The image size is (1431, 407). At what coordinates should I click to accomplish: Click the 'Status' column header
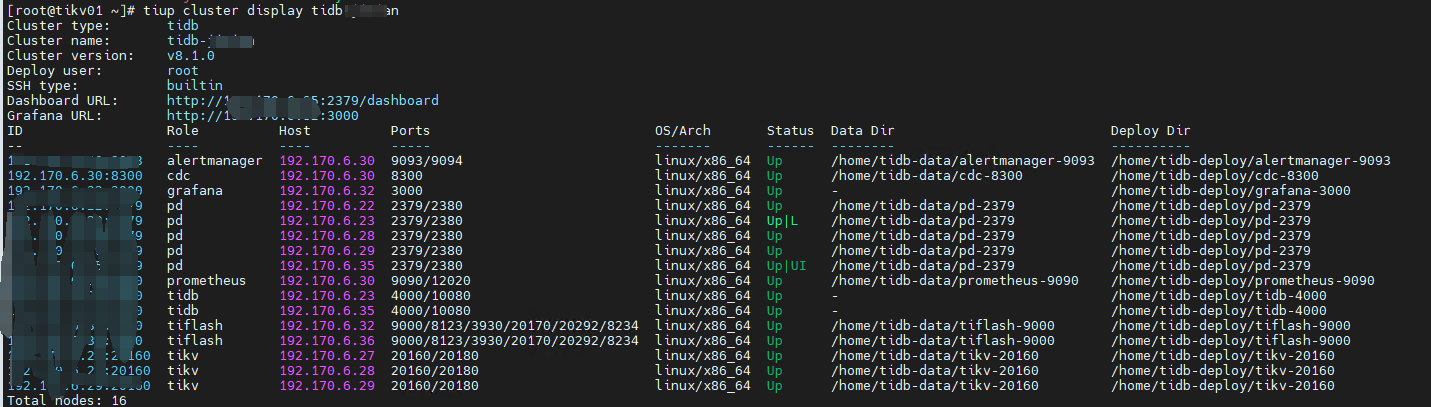coord(790,131)
